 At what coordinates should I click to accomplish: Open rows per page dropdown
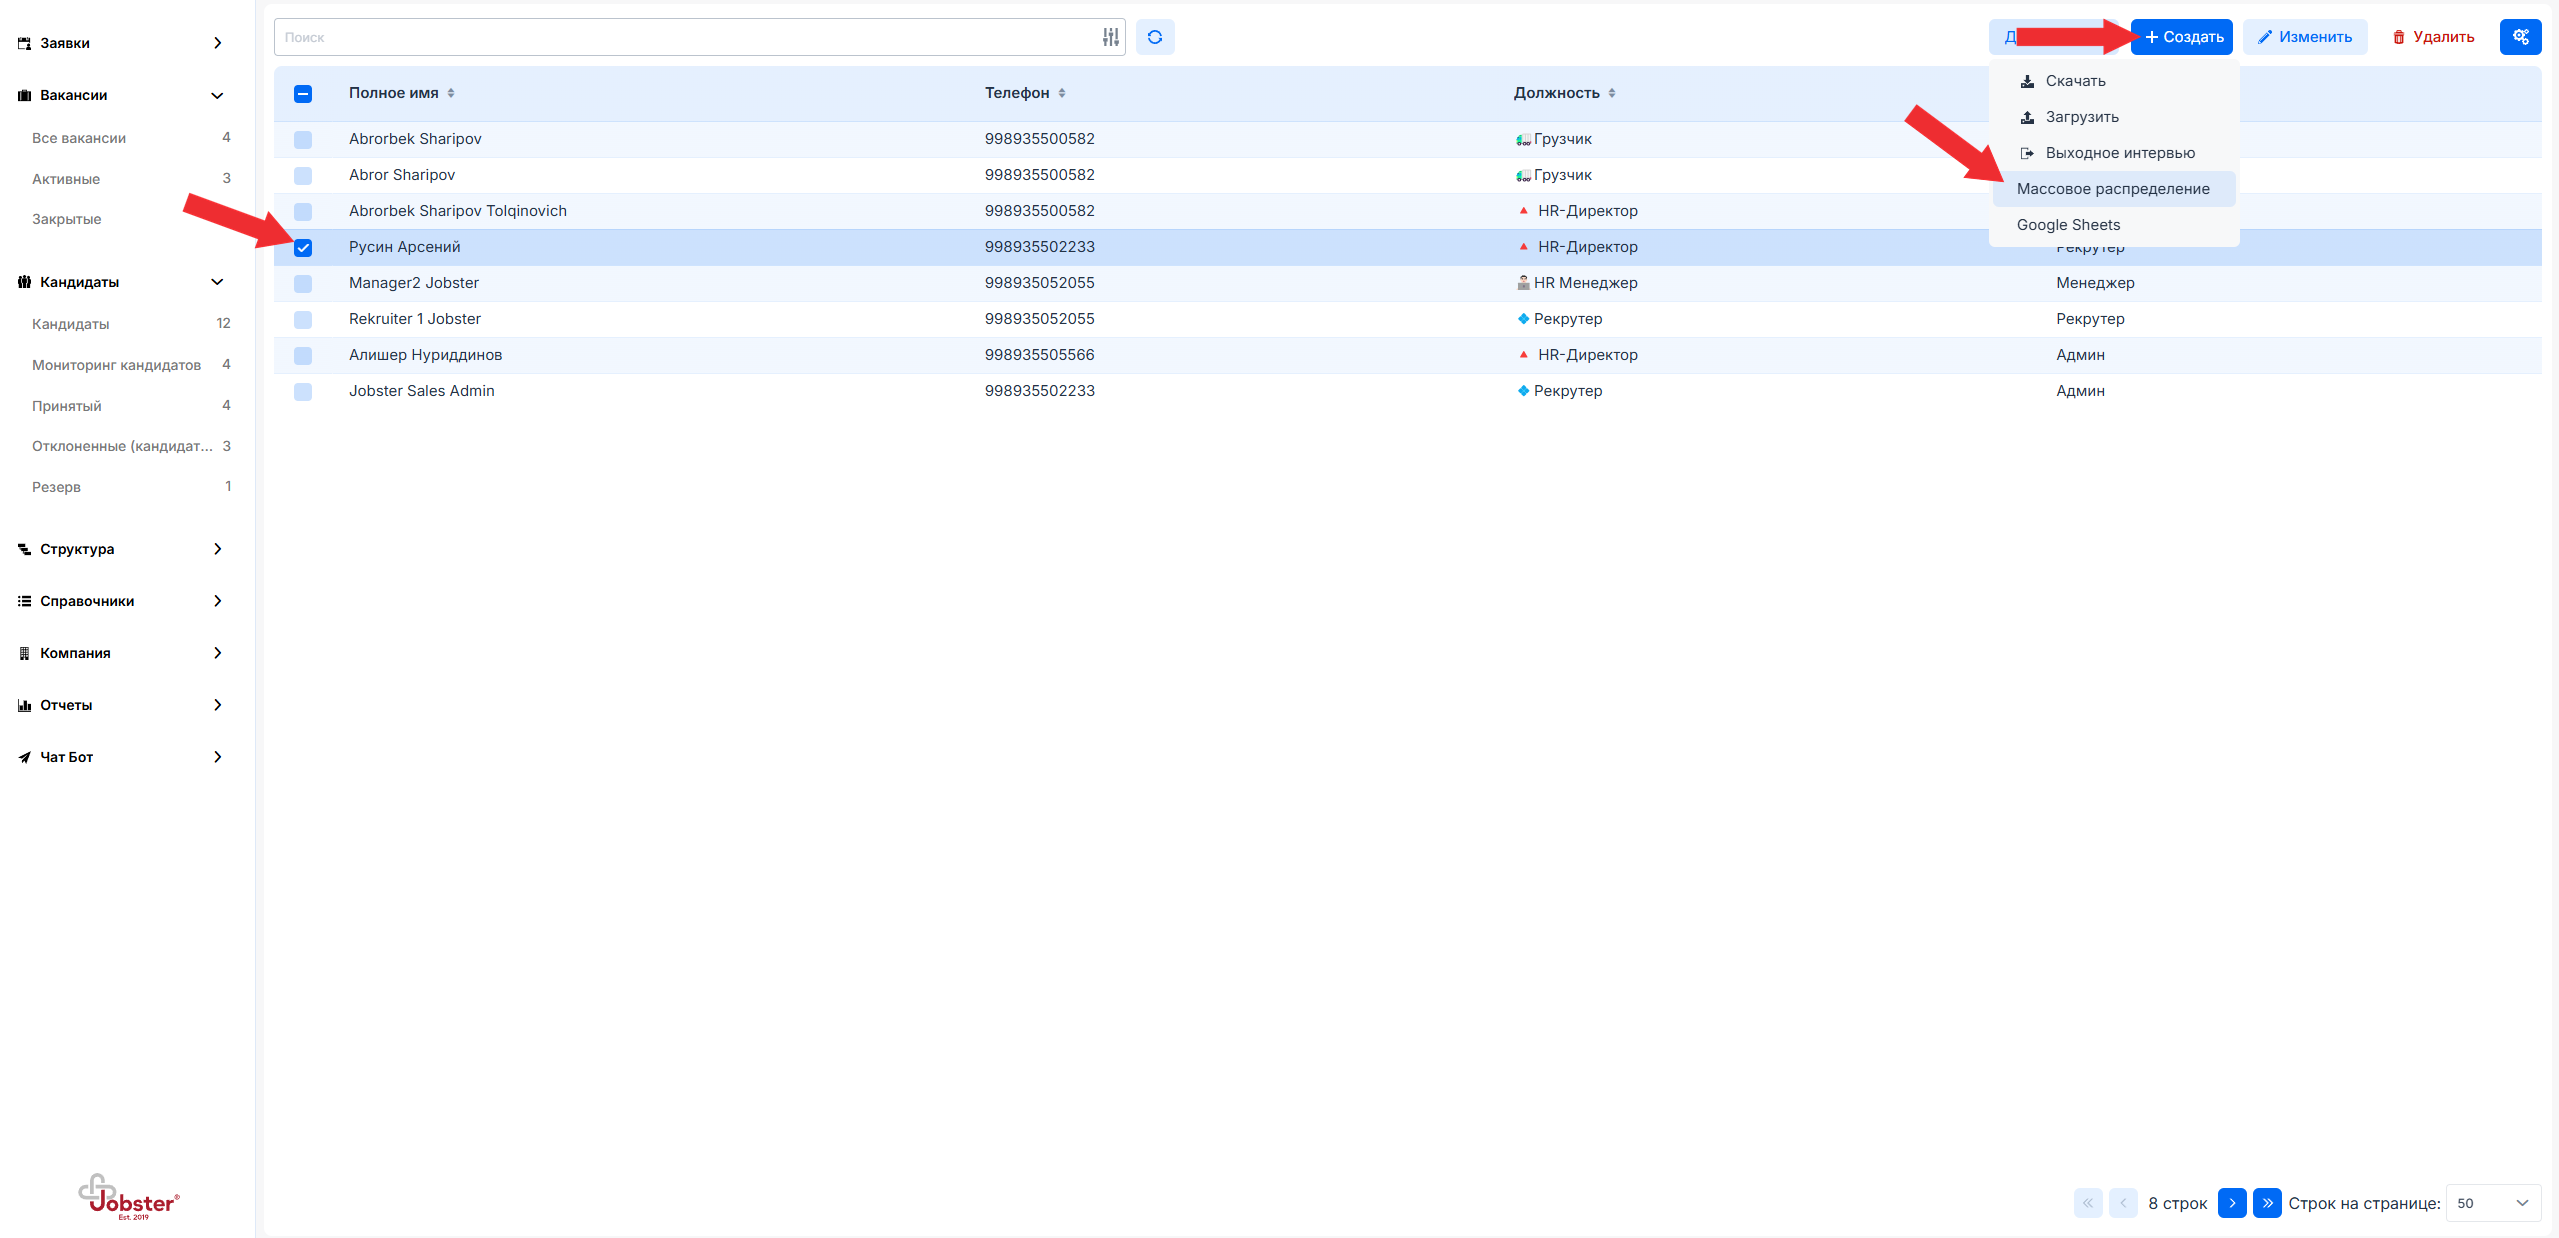click(2492, 1203)
